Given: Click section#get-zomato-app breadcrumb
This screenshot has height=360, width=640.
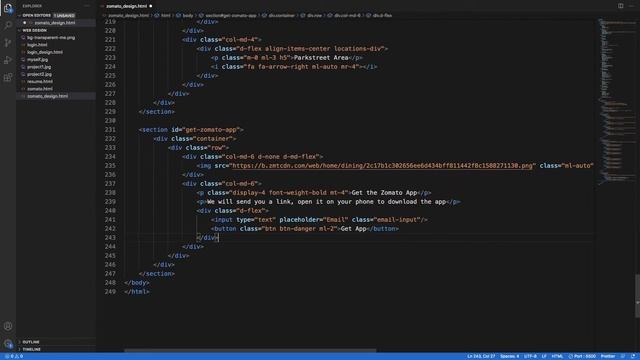Looking at the screenshot, I should [231, 16].
